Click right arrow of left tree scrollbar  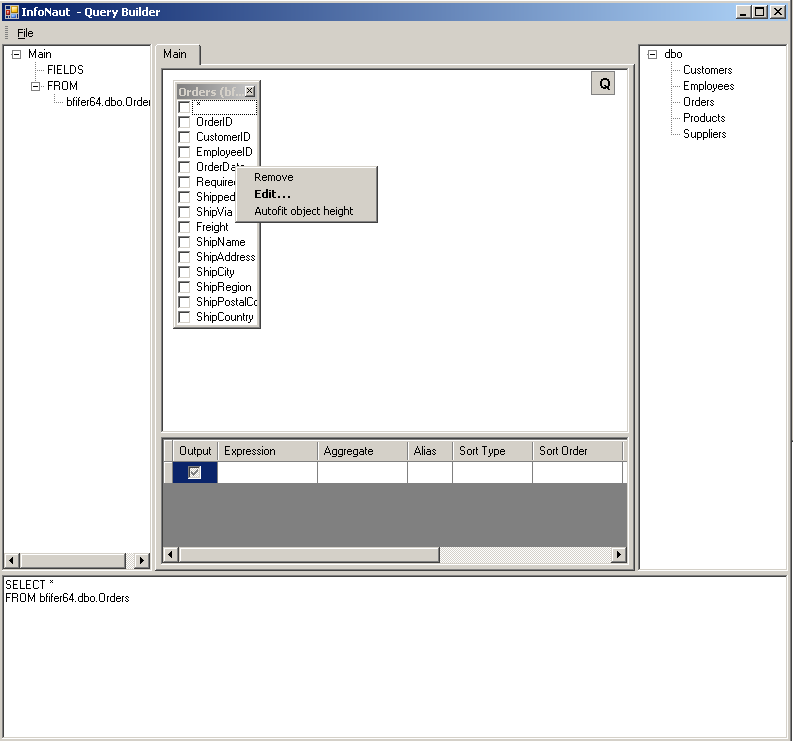[142, 561]
